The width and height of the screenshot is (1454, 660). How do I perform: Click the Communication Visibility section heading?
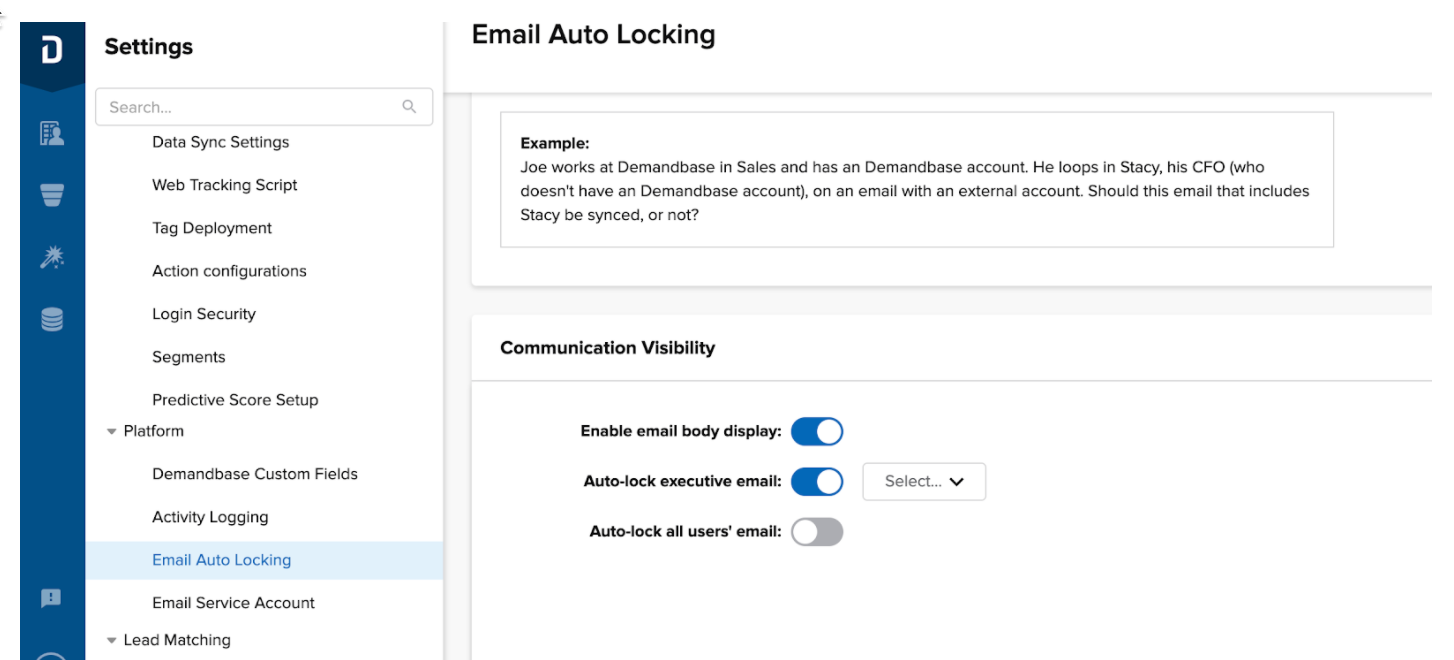click(x=608, y=348)
